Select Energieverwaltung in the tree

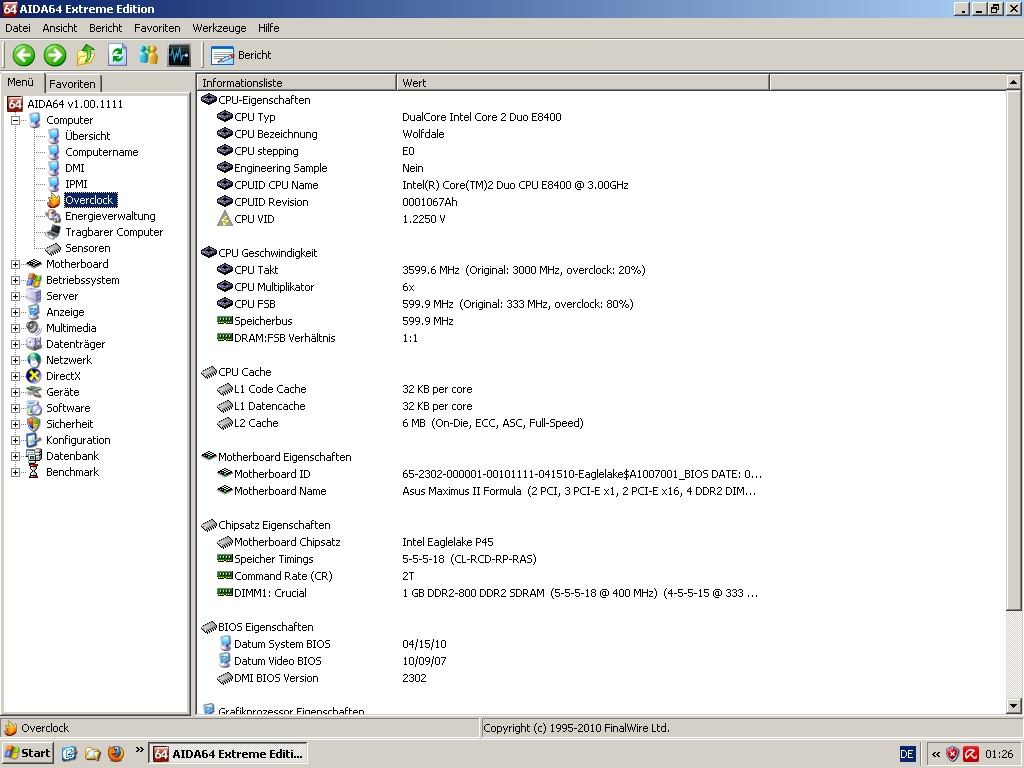click(110, 216)
